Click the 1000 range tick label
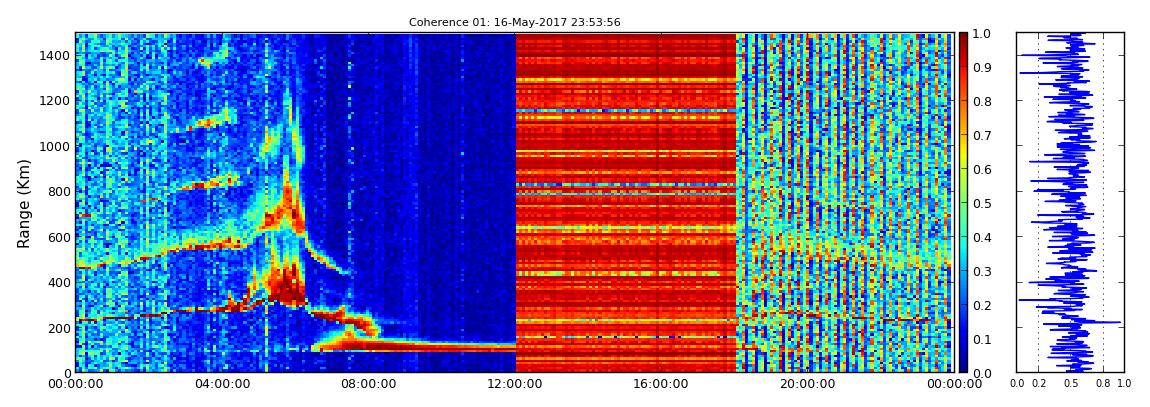 click(x=55, y=146)
